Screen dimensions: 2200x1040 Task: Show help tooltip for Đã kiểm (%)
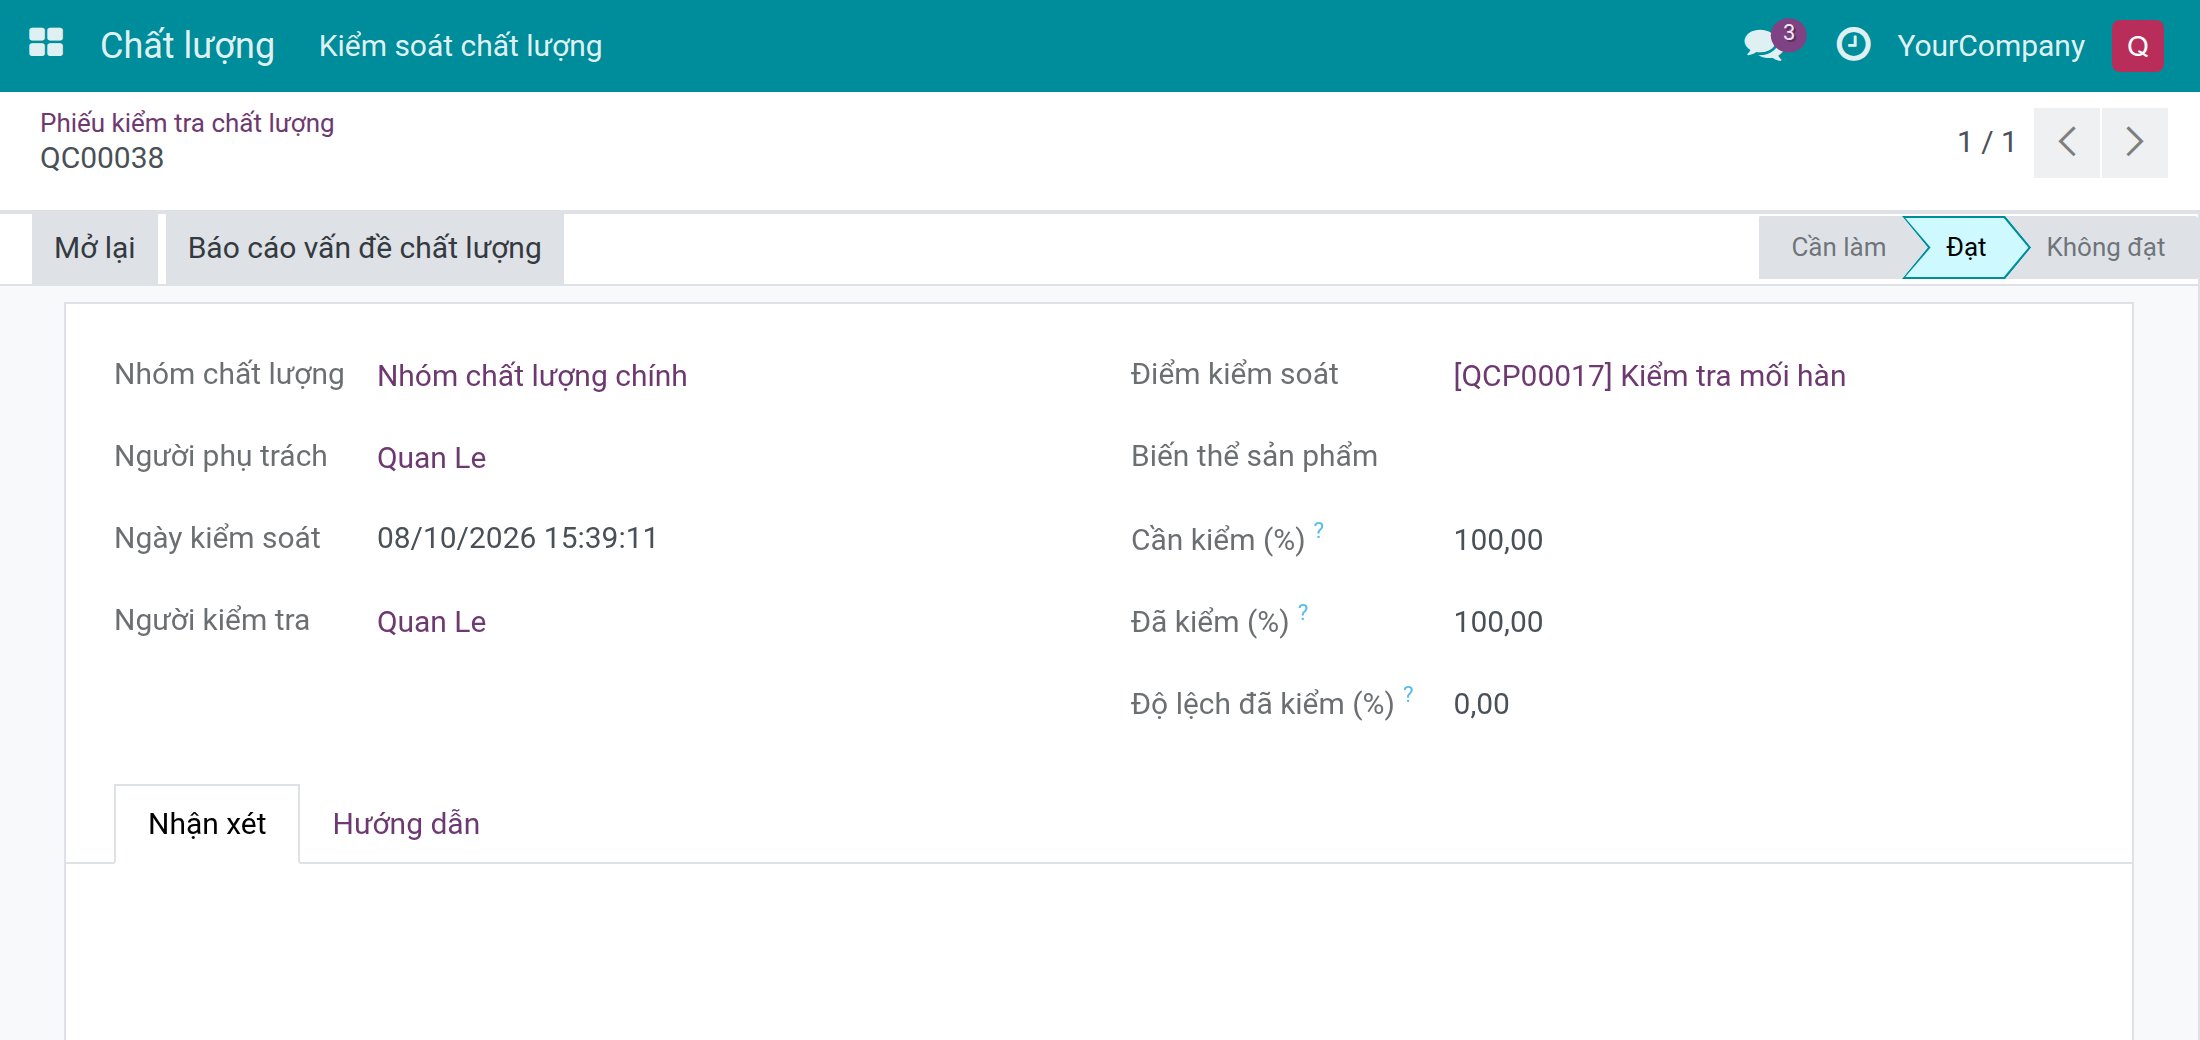point(1303,611)
